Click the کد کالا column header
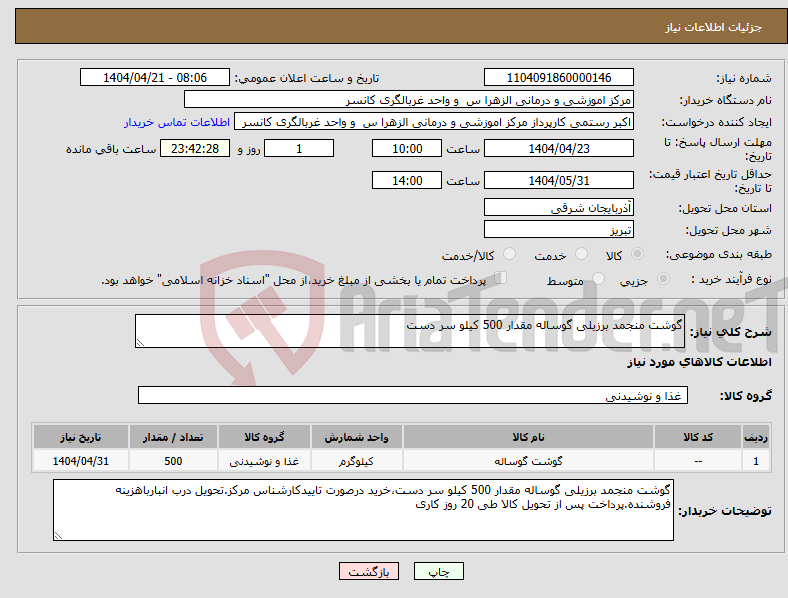Viewport: 788px width, 598px height. point(698,437)
